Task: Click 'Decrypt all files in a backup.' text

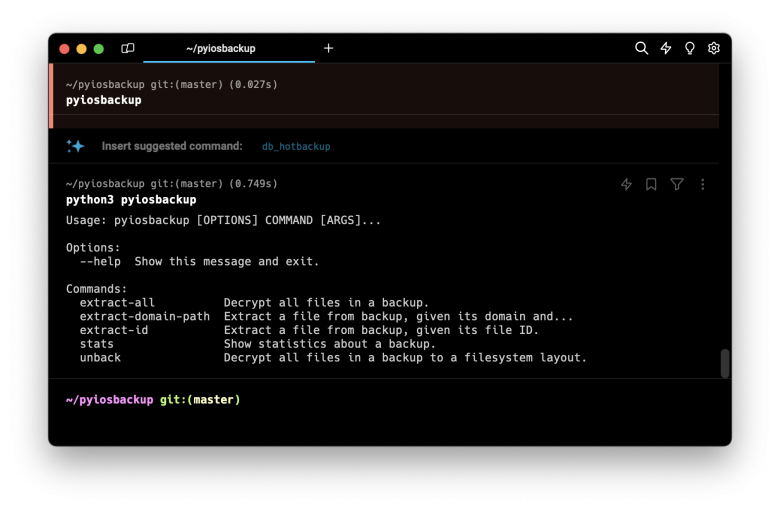Action: click(x=326, y=303)
